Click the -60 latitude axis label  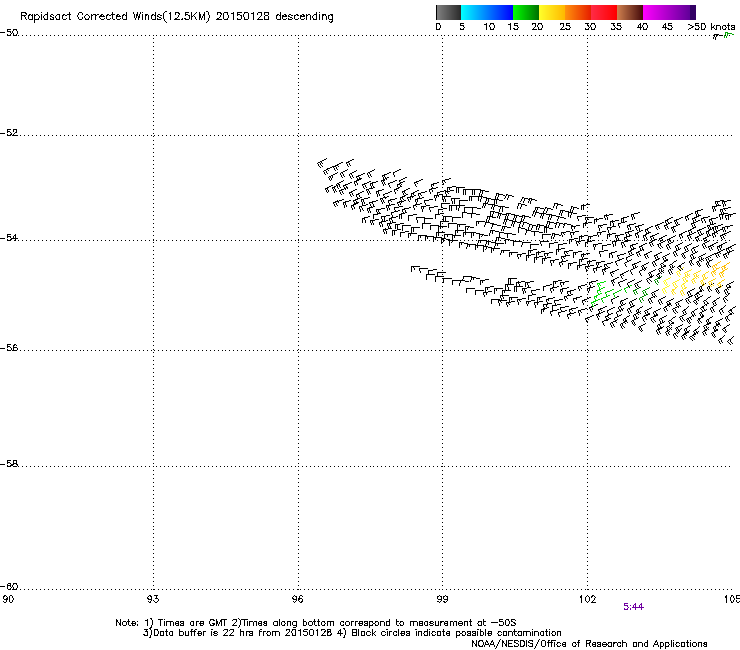coord(9,586)
